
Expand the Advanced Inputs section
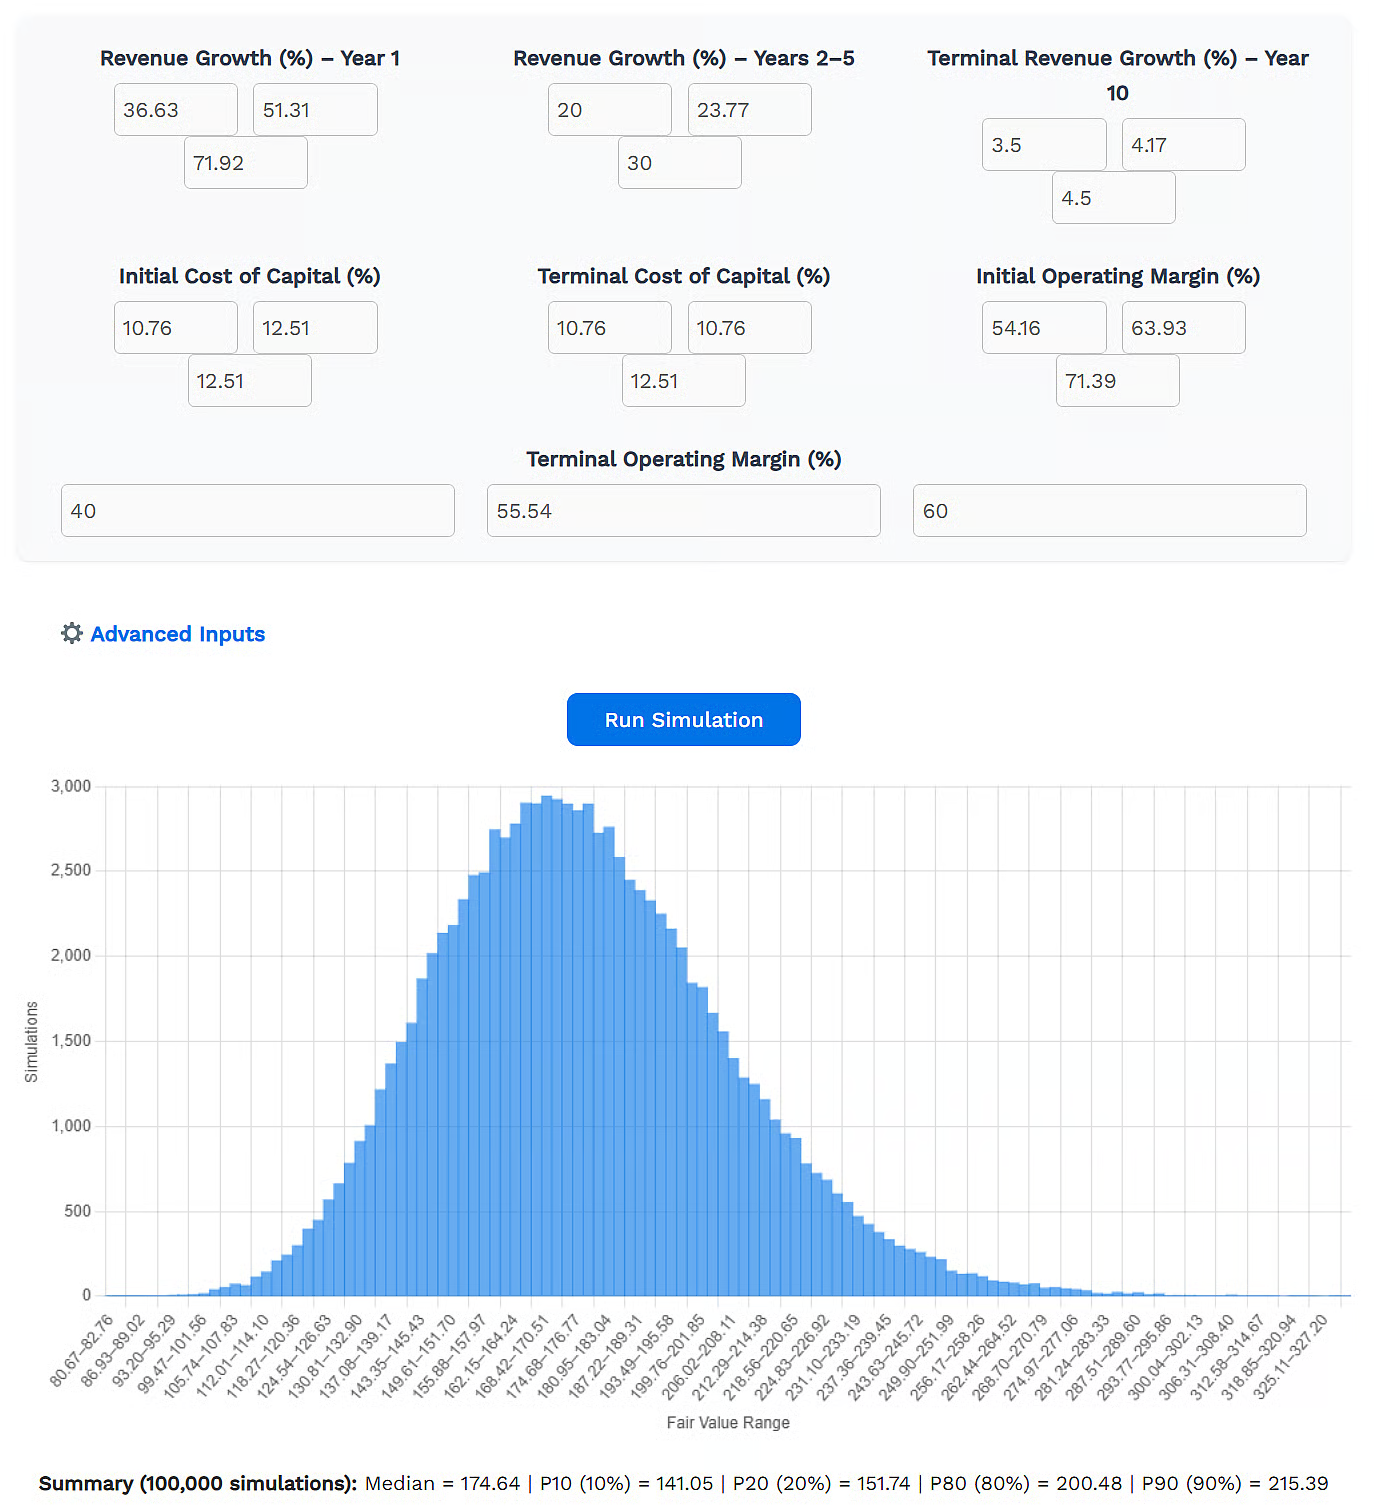[177, 634]
